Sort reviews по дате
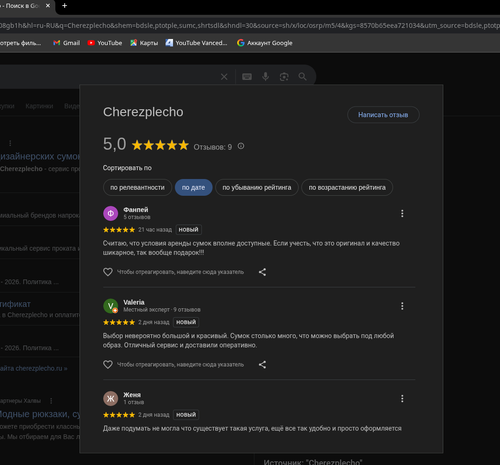Viewport: 500px width, 465px height. 193,188
